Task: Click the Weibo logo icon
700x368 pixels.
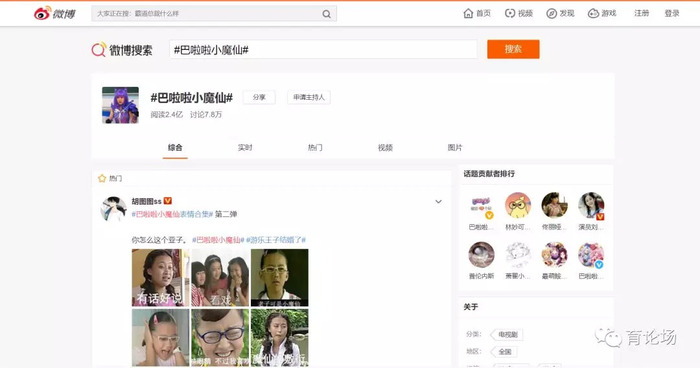Action: [x=42, y=13]
